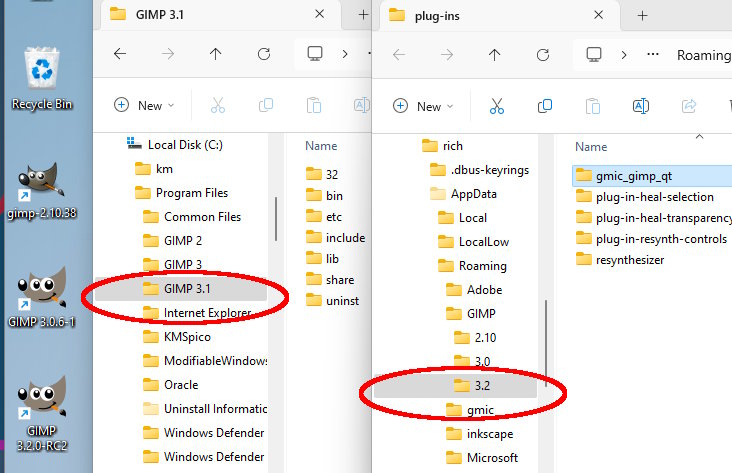This screenshot has height=473, width=732.
Task: Click Paste in the GIMP 3.1 window toolbar
Action: pos(314,106)
